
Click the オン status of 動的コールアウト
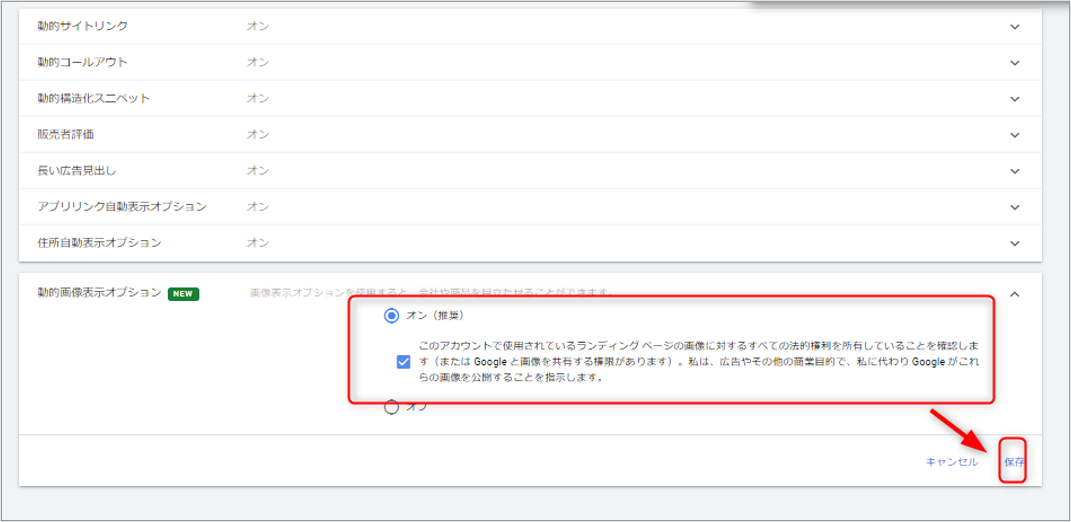[x=257, y=62]
